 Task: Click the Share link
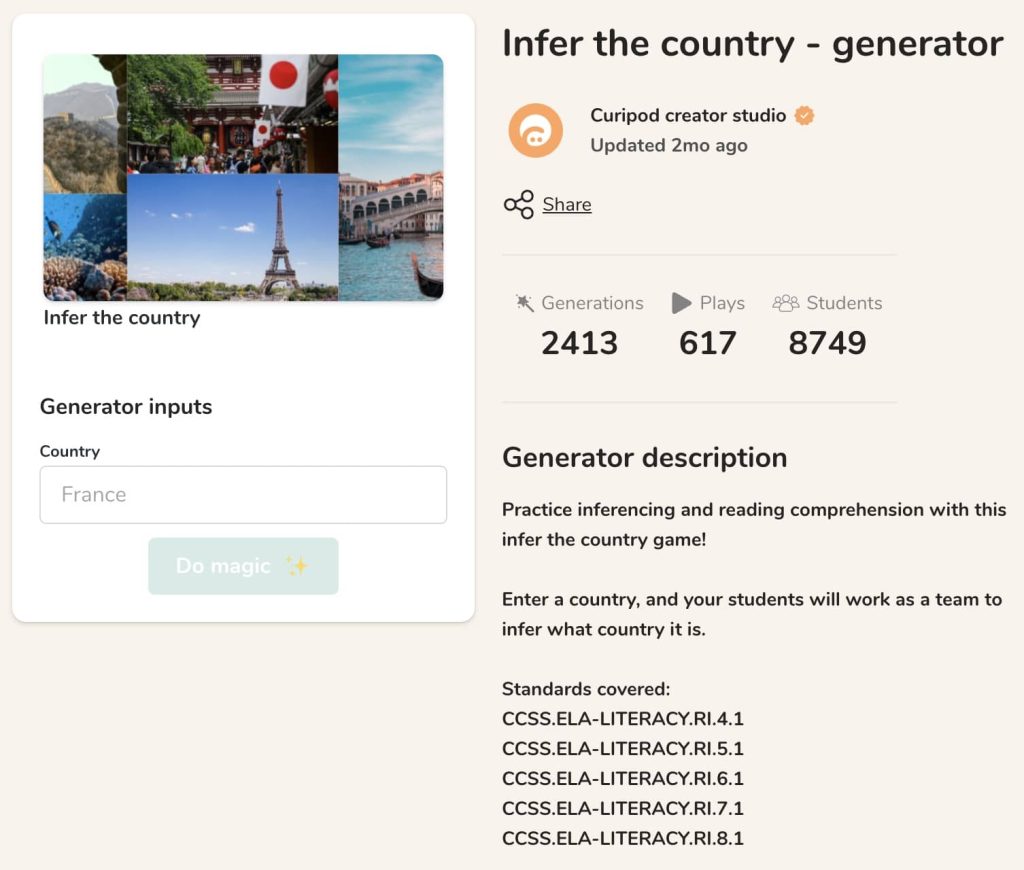tap(567, 204)
